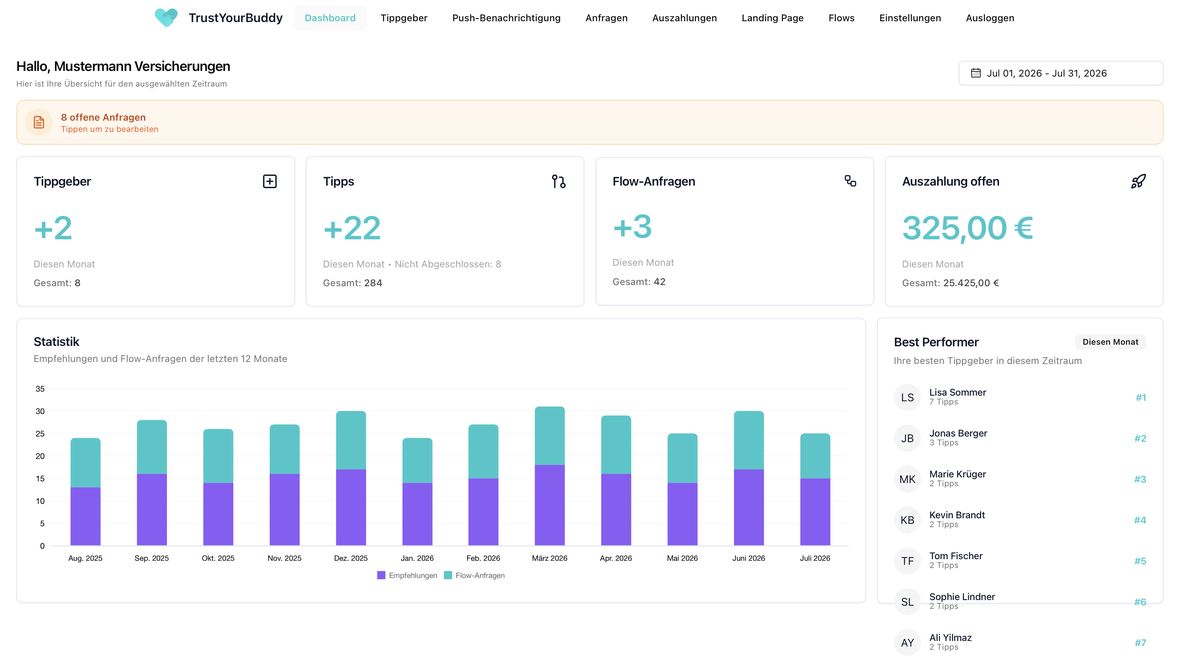Click the calendar icon in date range
1180x663 pixels.
click(976, 73)
